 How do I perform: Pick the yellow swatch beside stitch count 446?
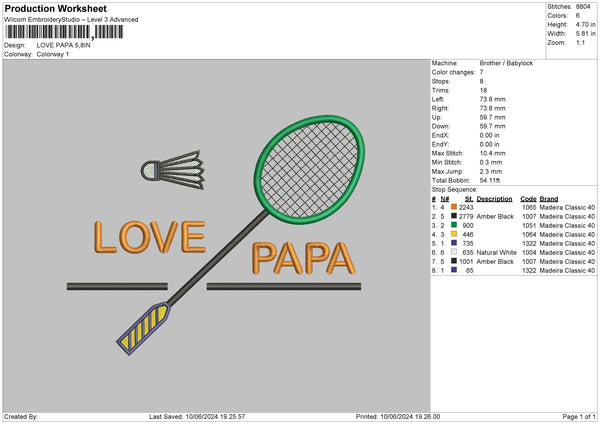click(454, 234)
